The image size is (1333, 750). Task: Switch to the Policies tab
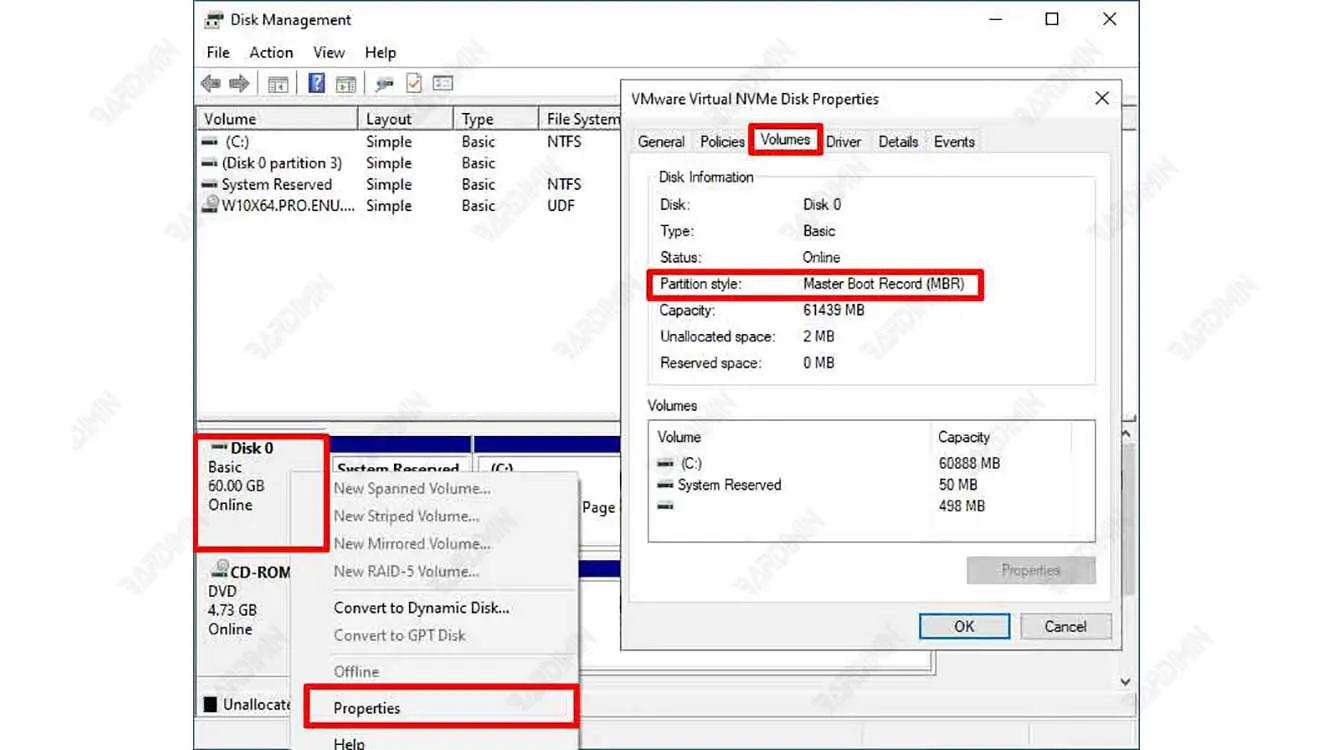[x=722, y=142]
